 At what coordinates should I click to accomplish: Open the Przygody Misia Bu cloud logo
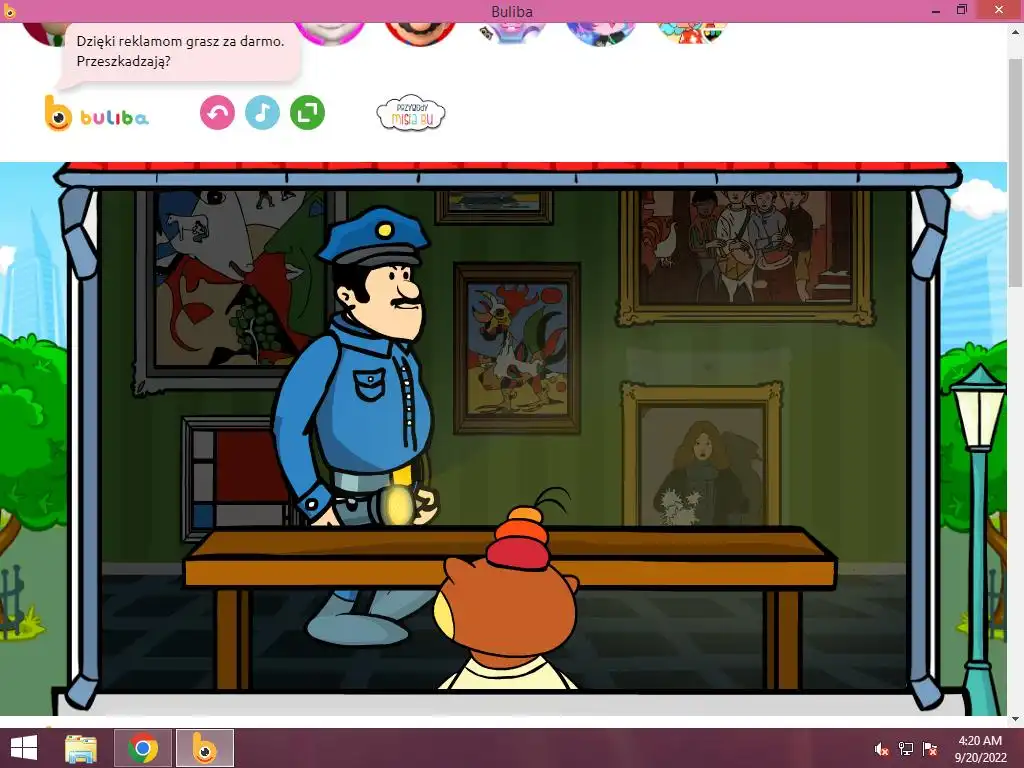coord(411,114)
